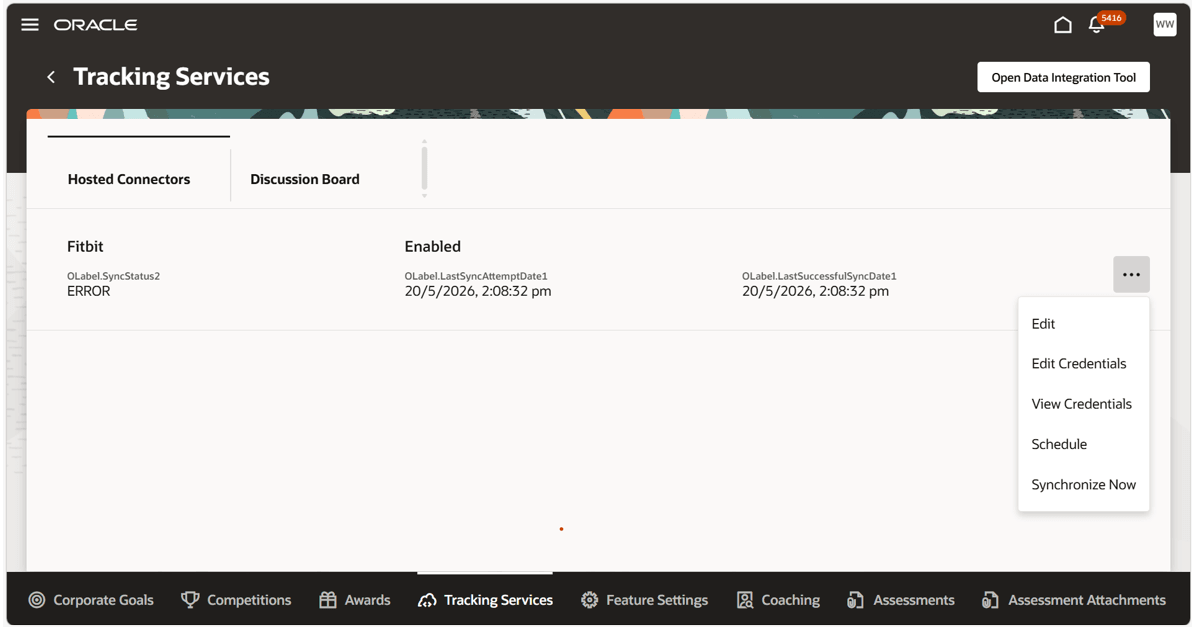Click the Fitbit connector name

(x=85, y=246)
